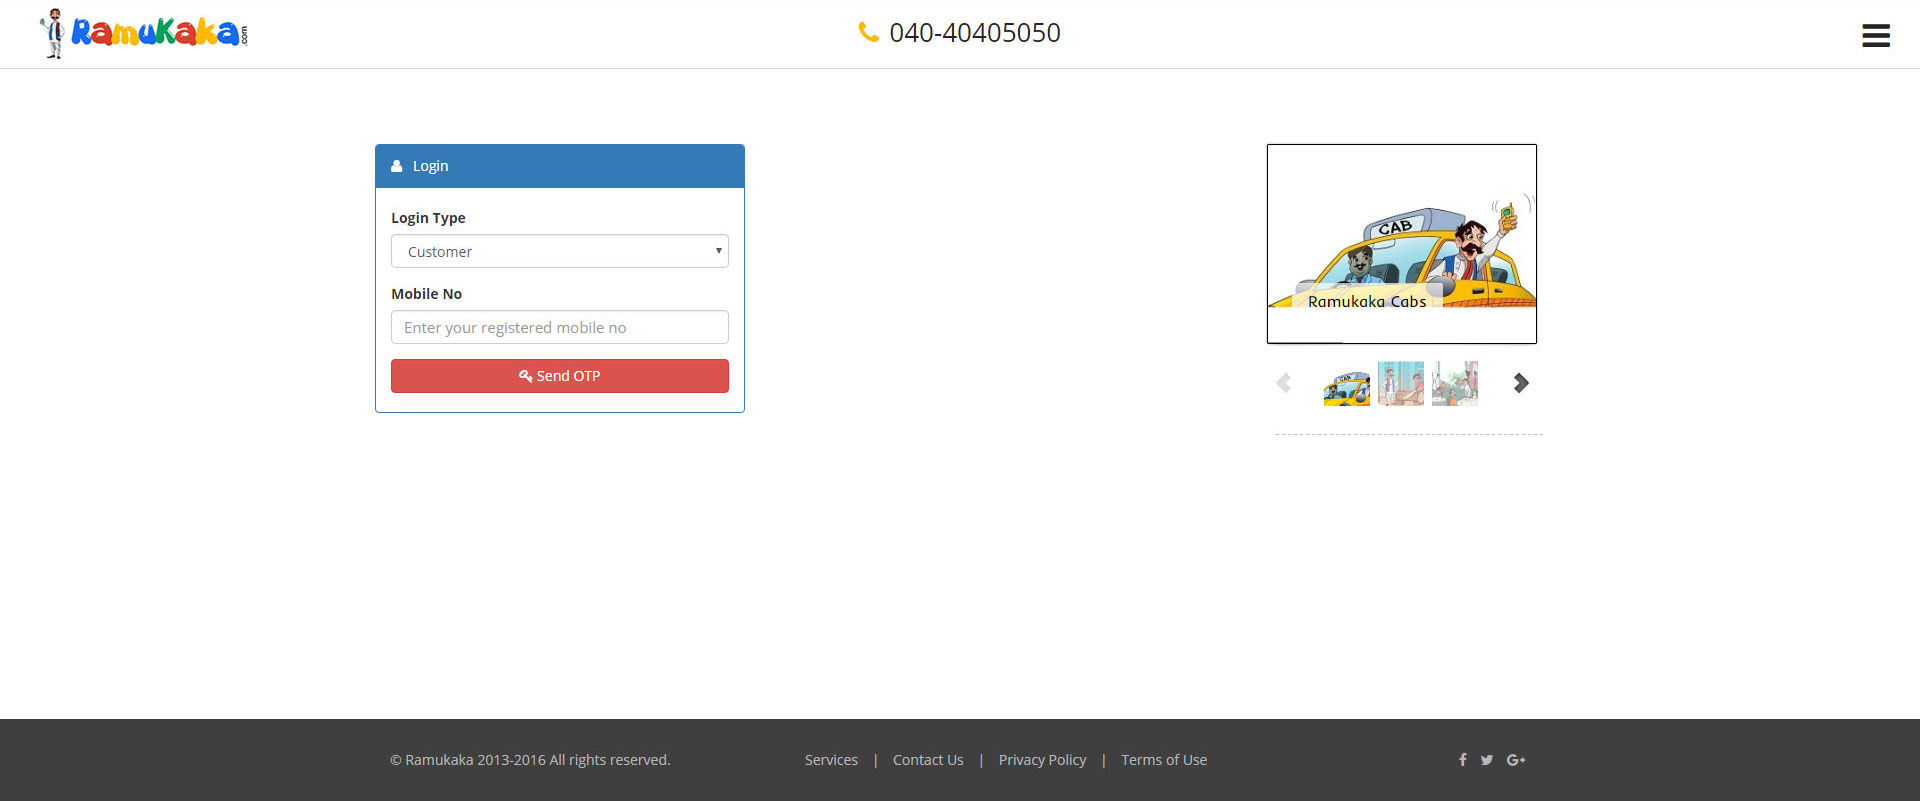Click the copyright text Ramukaka 2013-2016

[530, 760]
